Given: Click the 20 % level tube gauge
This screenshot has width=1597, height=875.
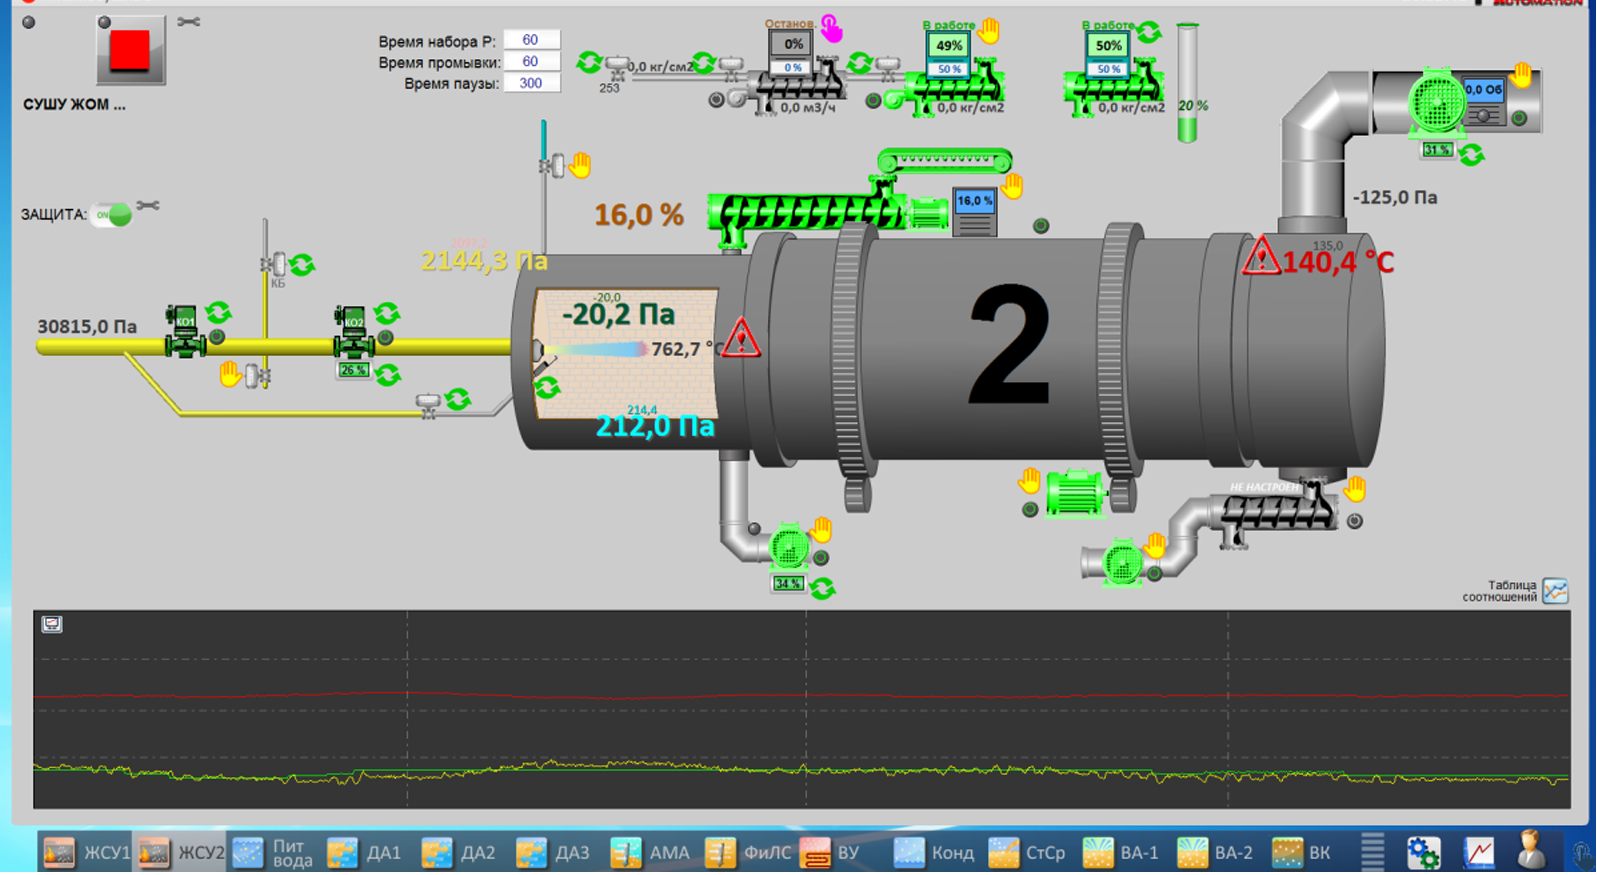Looking at the screenshot, I should coord(1187,83).
